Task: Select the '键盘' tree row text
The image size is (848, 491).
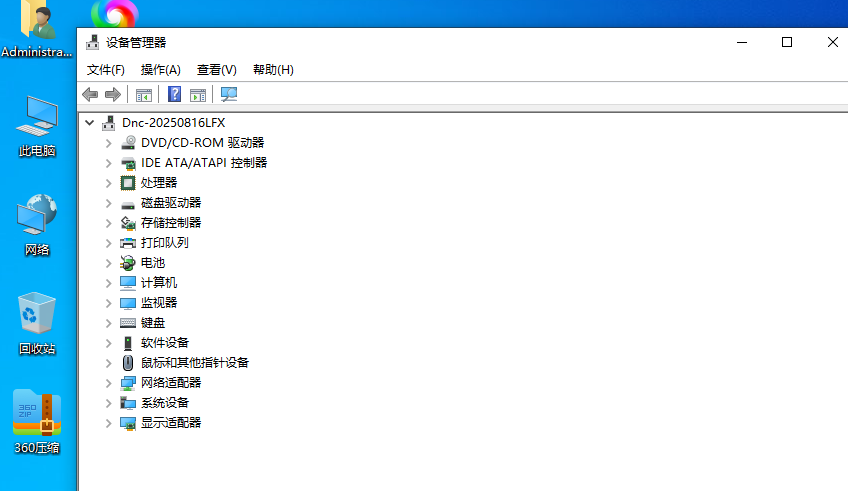Action: pyautogui.click(x=153, y=323)
